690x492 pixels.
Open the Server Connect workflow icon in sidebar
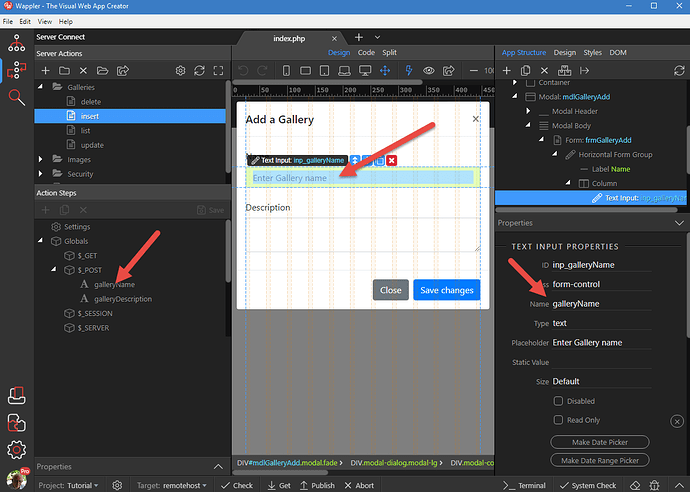pos(16,70)
